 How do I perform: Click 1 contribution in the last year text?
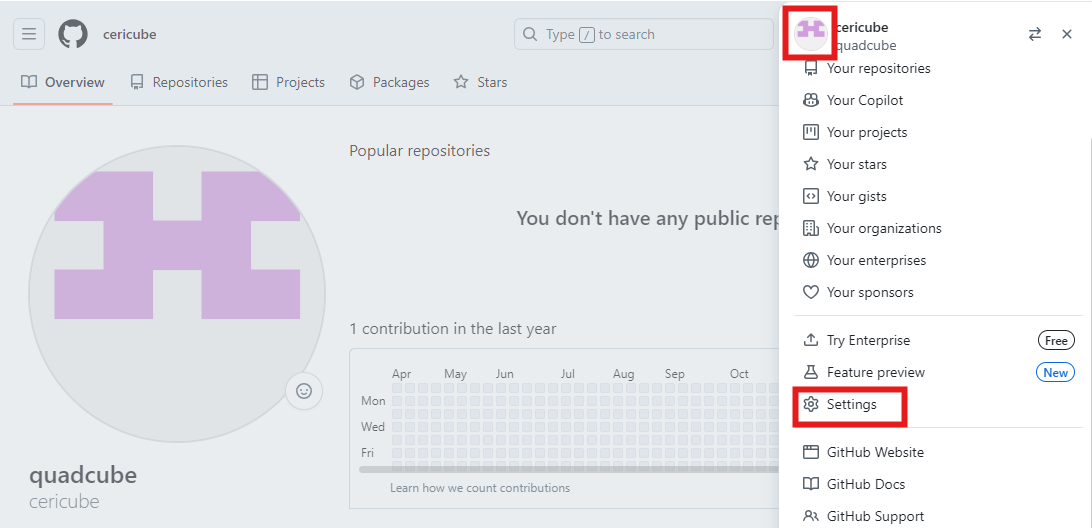(453, 328)
